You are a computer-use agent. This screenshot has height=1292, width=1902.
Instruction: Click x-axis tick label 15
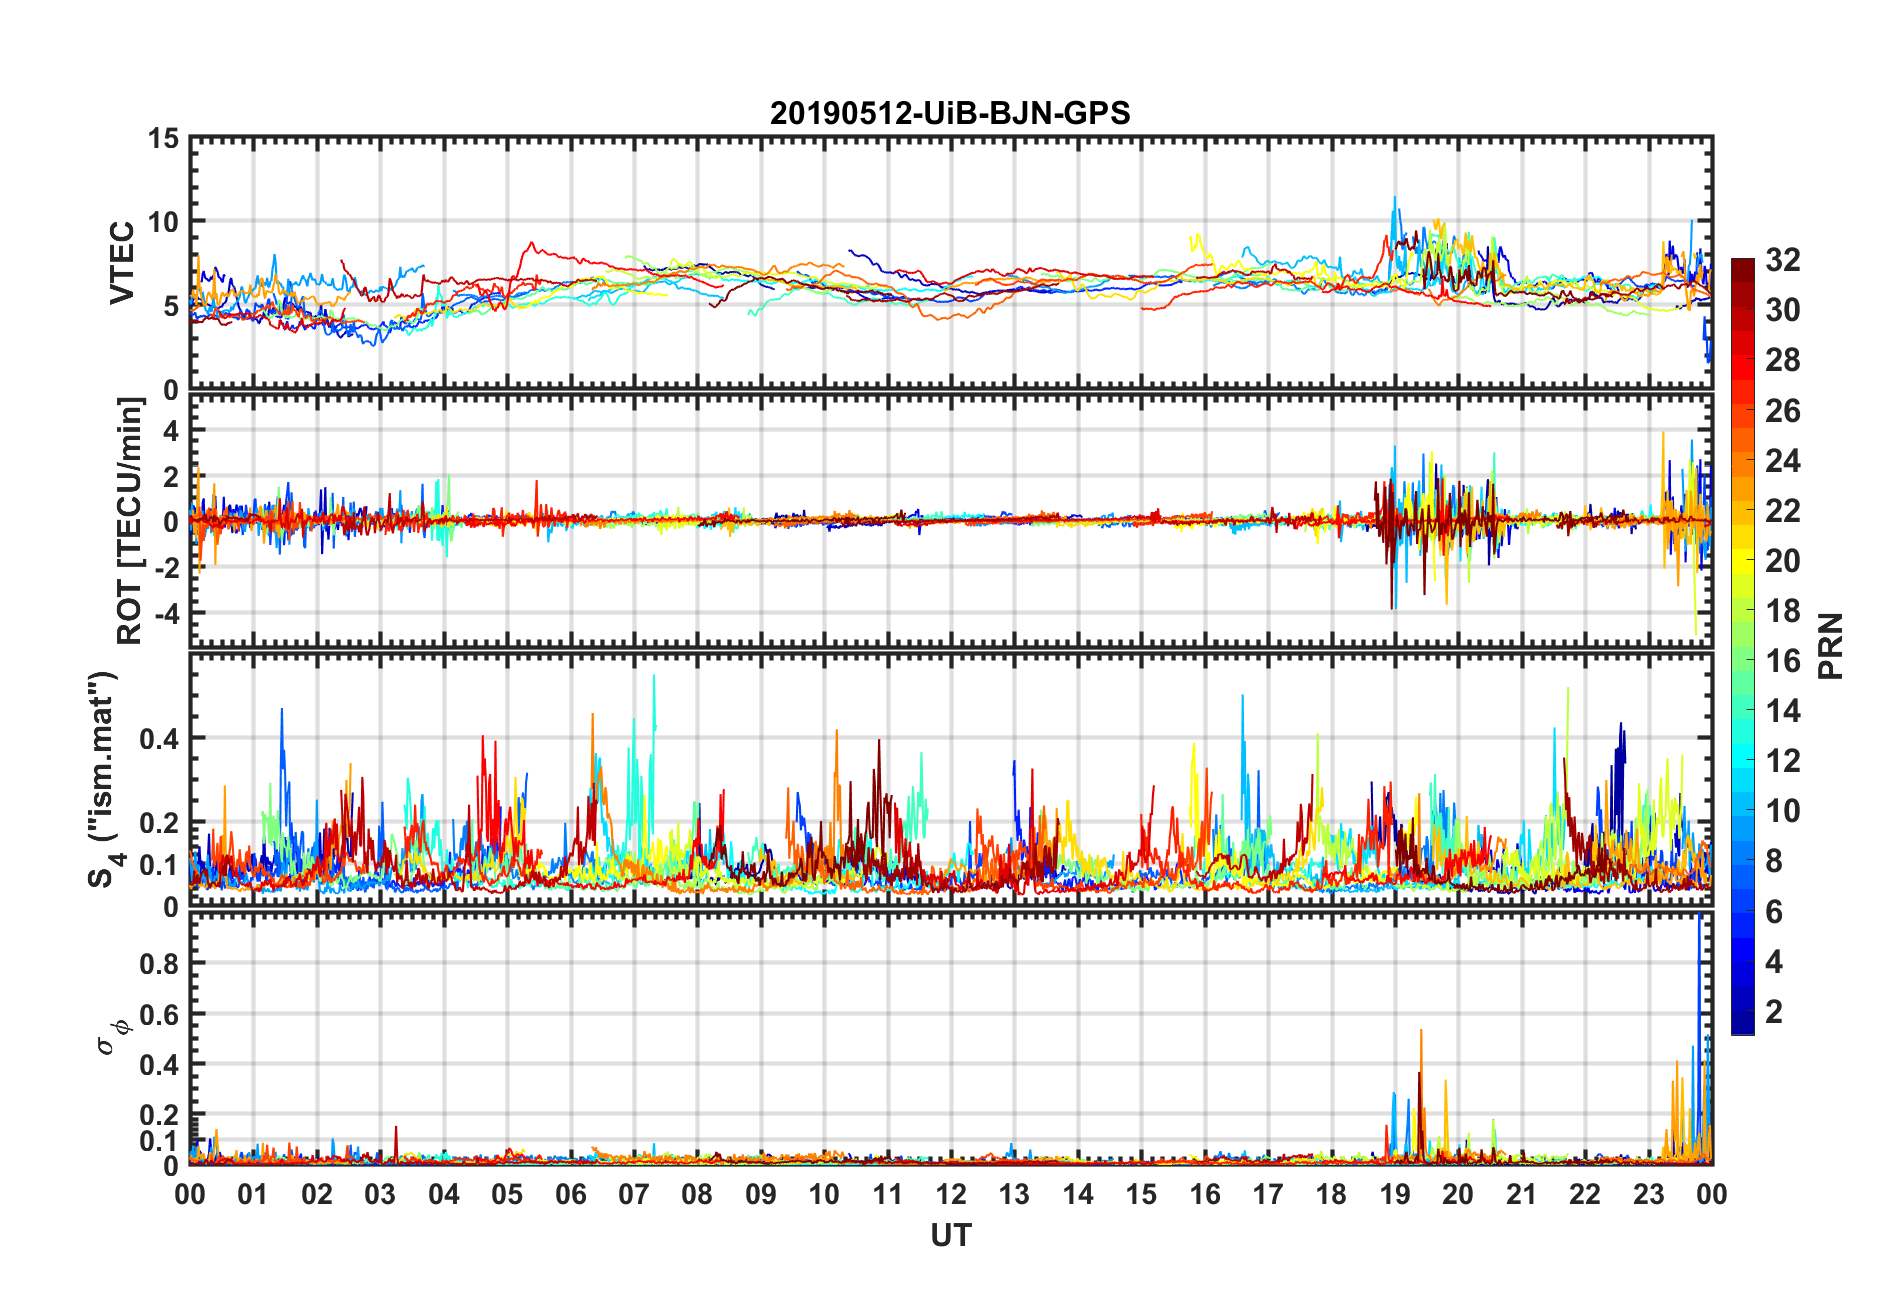(x=1141, y=1194)
